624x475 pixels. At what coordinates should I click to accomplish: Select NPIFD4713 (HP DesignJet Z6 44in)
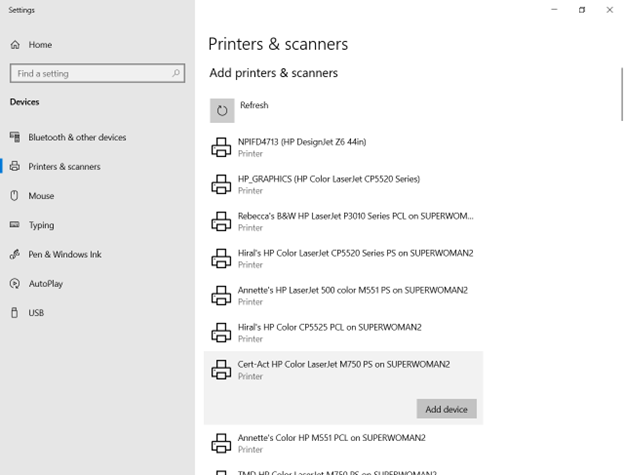[x=343, y=148]
